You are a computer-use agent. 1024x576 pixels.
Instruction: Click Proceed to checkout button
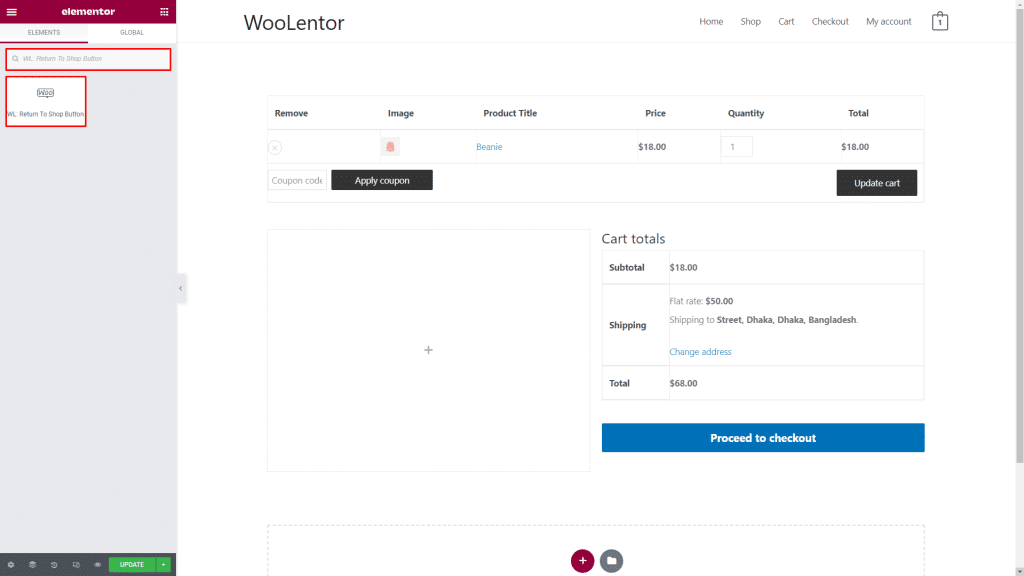tap(763, 438)
